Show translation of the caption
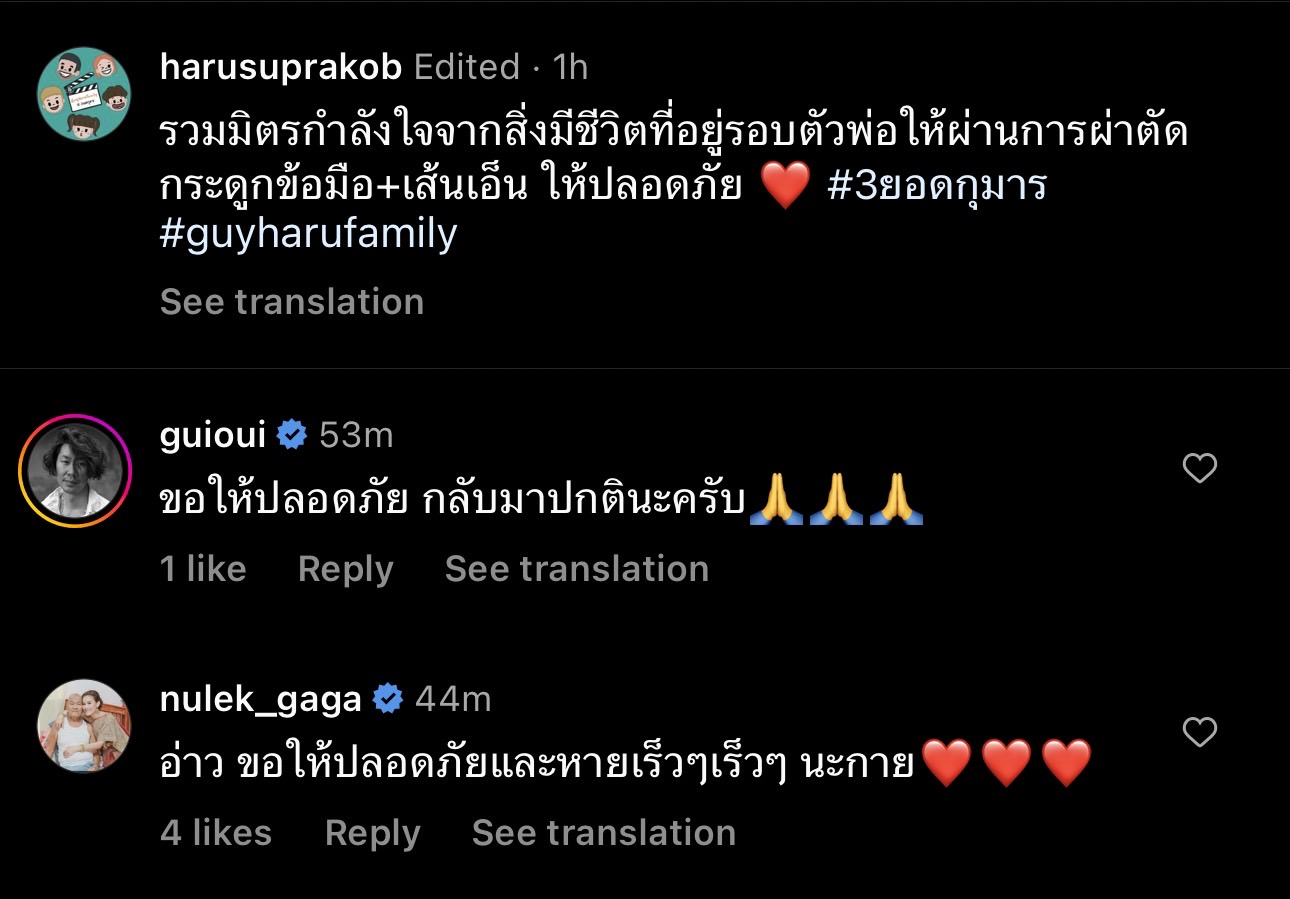 click(292, 301)
